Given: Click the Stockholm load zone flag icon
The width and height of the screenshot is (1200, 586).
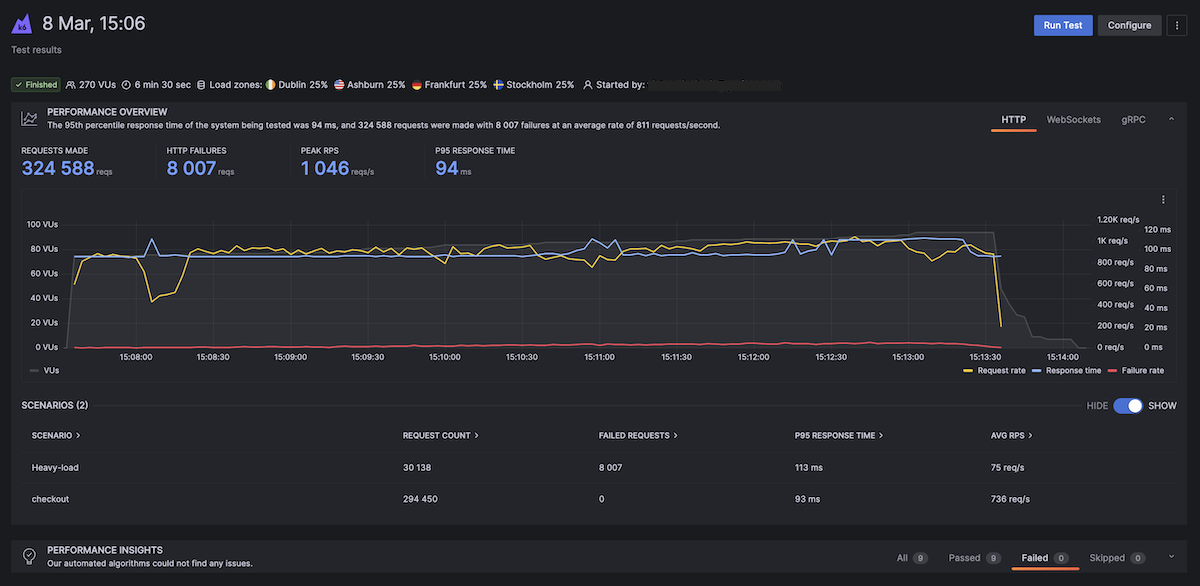Looking at the screenshot, I should (x=497, y=85).
